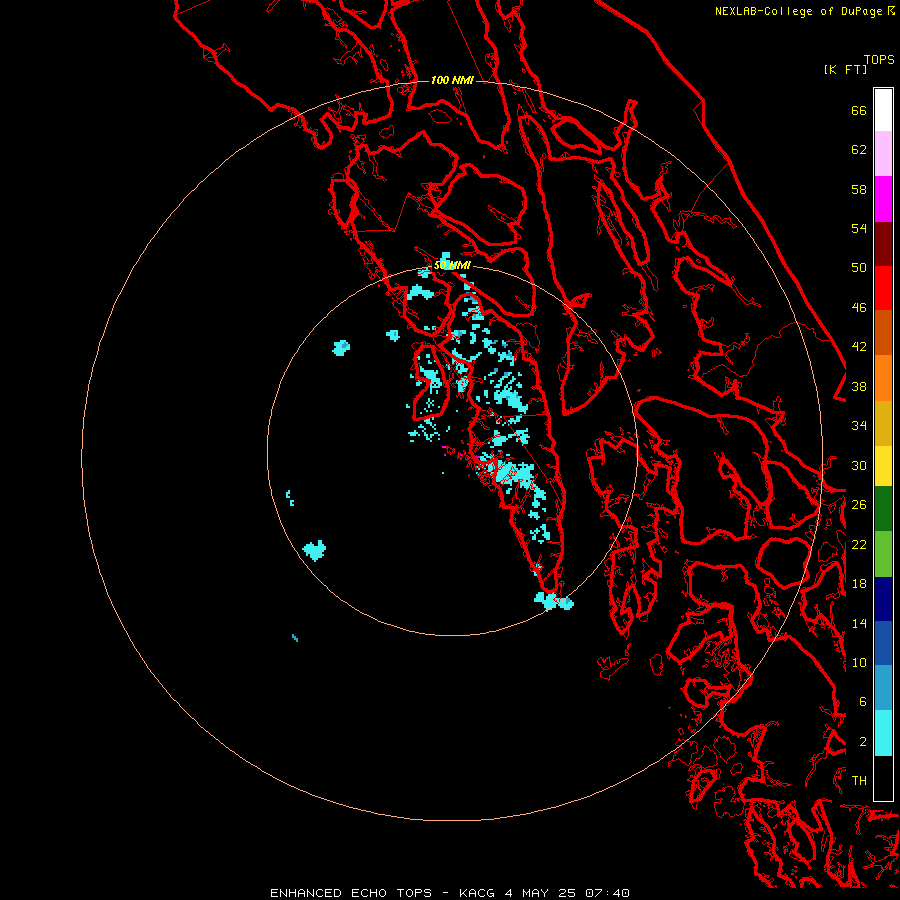
Task: Click the white 66 kft color swatch
Action: point(883,110)
